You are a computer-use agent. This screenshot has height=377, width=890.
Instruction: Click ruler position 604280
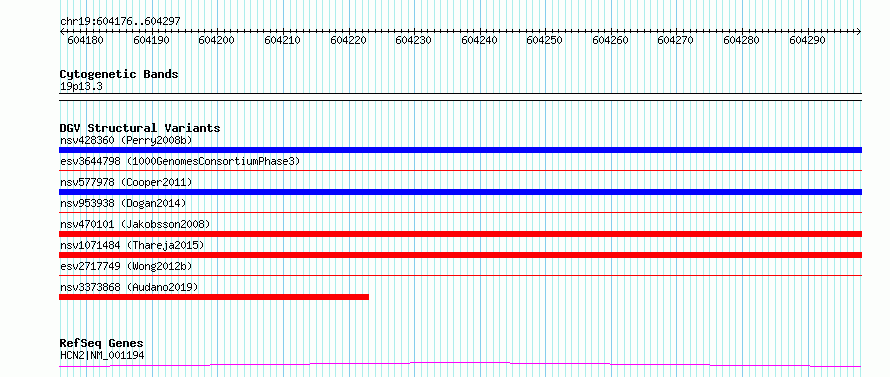[x=741, y=40]
